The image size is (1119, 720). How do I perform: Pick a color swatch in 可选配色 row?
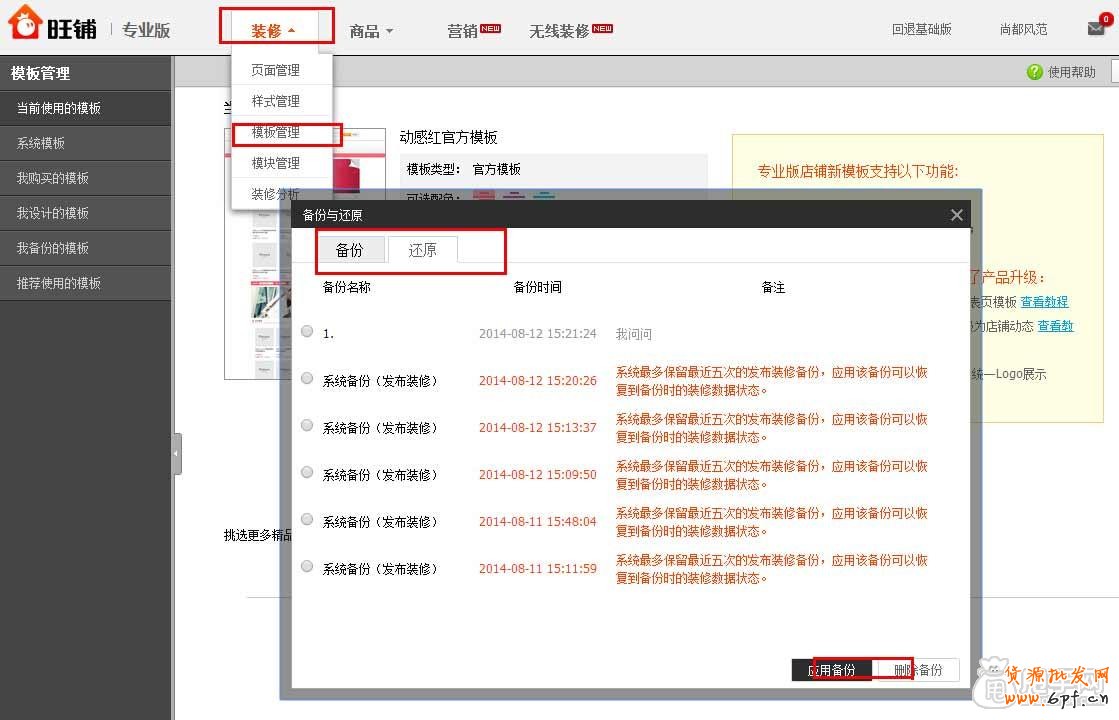[x=483, y=196]
